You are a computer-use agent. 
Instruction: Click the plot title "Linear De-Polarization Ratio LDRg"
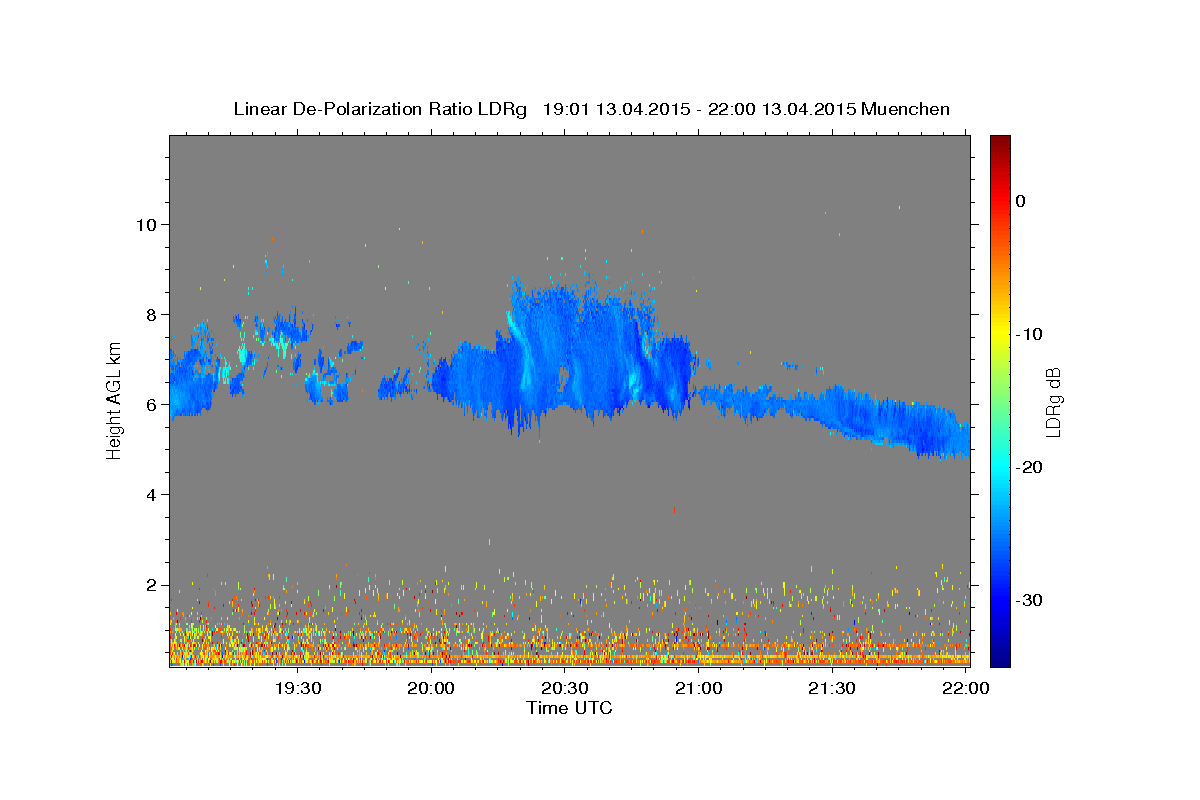coord(379,109)
